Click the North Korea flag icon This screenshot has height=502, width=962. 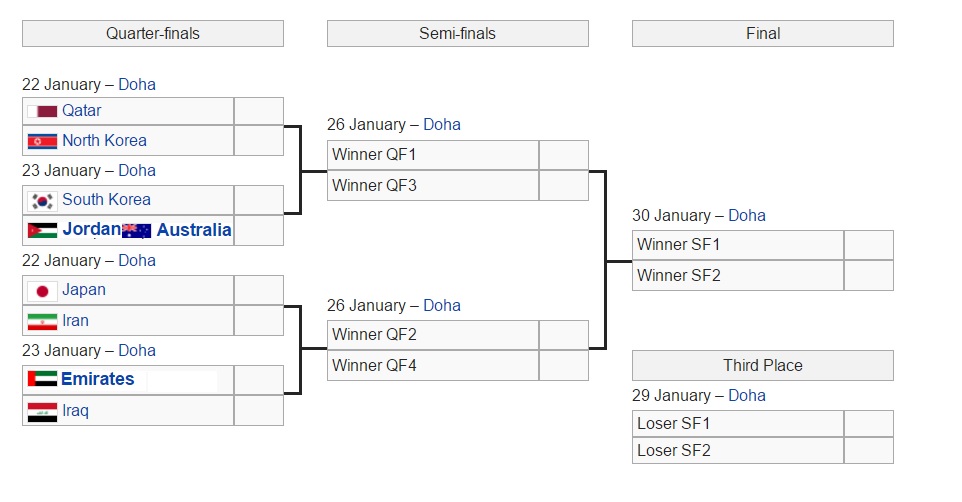click(42, 141)
